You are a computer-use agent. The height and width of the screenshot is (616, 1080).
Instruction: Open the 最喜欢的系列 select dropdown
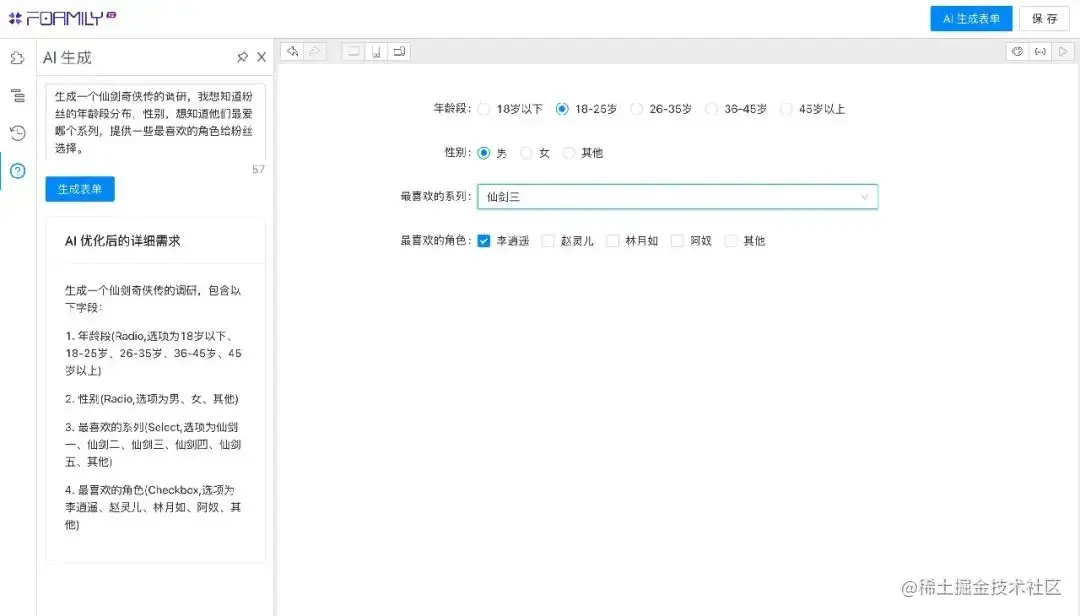pyautogui.click(x=678, y=197)
